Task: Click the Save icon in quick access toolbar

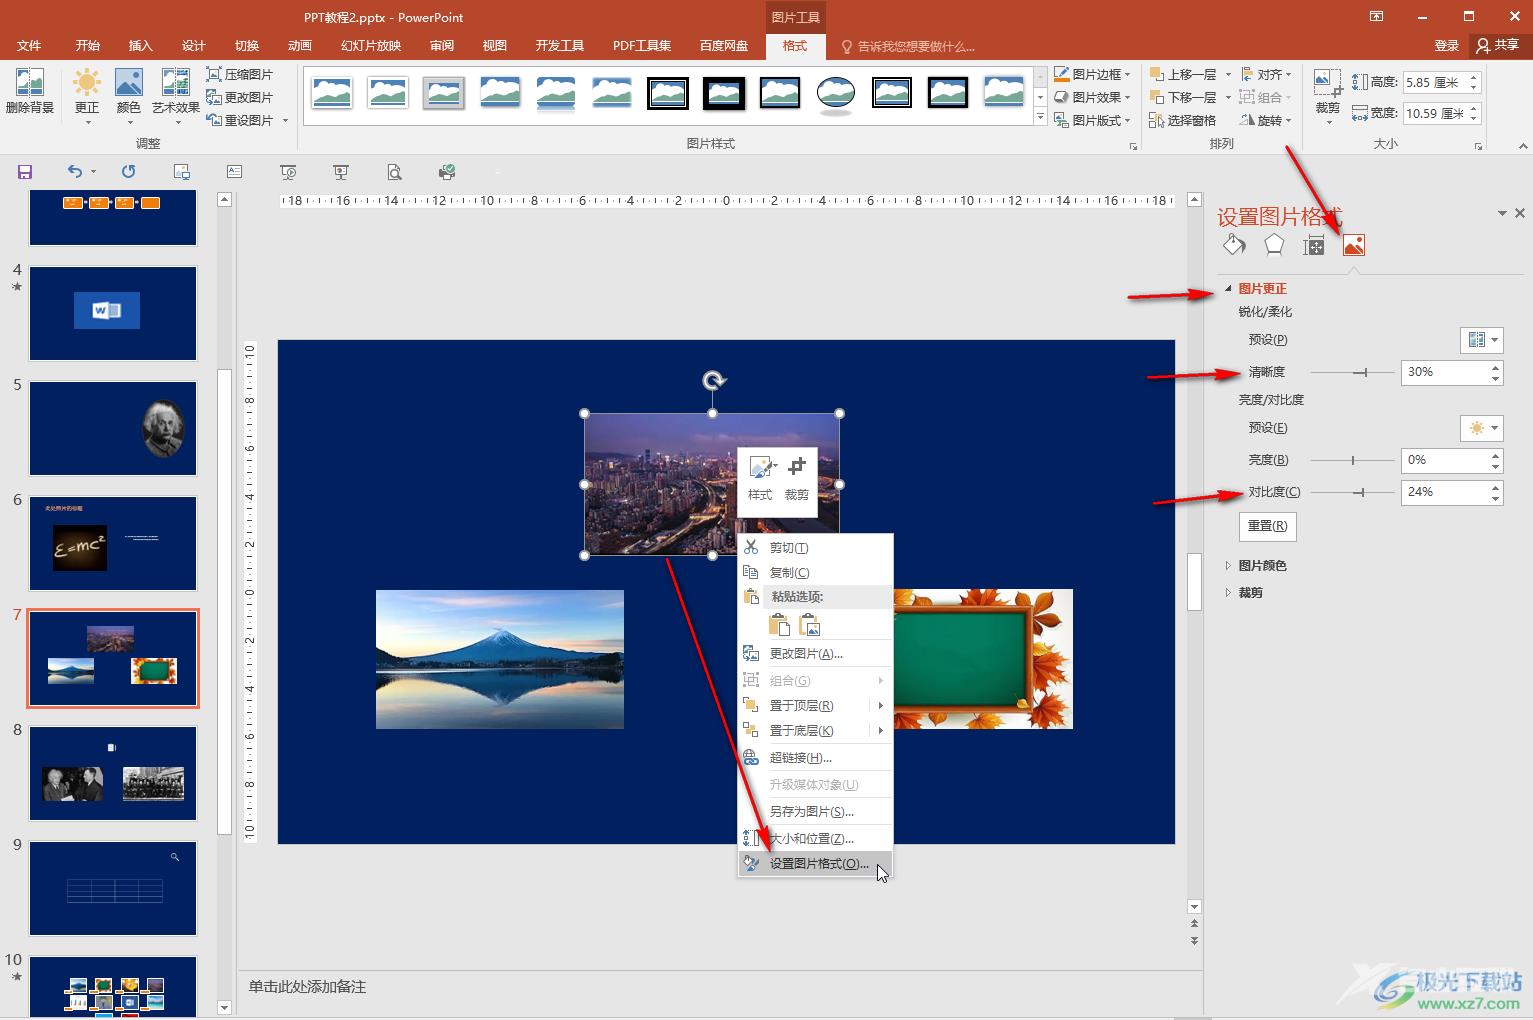Action: [x=25, y=172]
